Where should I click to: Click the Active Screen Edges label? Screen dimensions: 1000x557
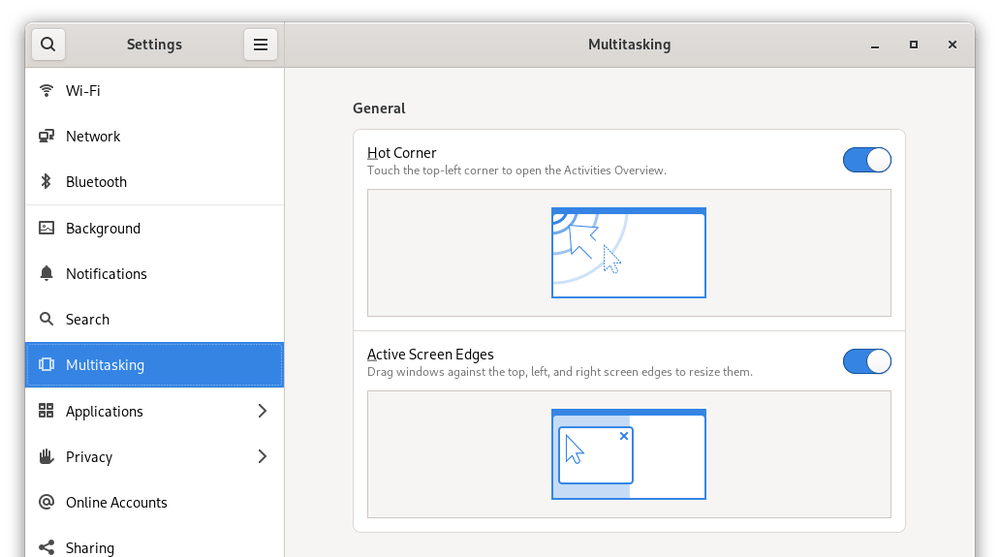(x=430, y=354)
